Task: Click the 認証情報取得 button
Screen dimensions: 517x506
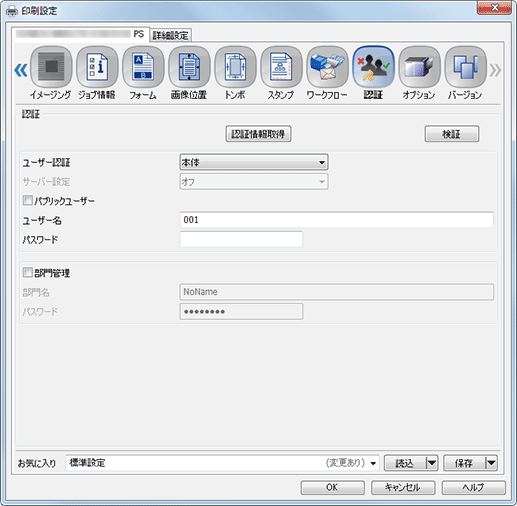Action: pyautogui.click(x=258, y=134)
